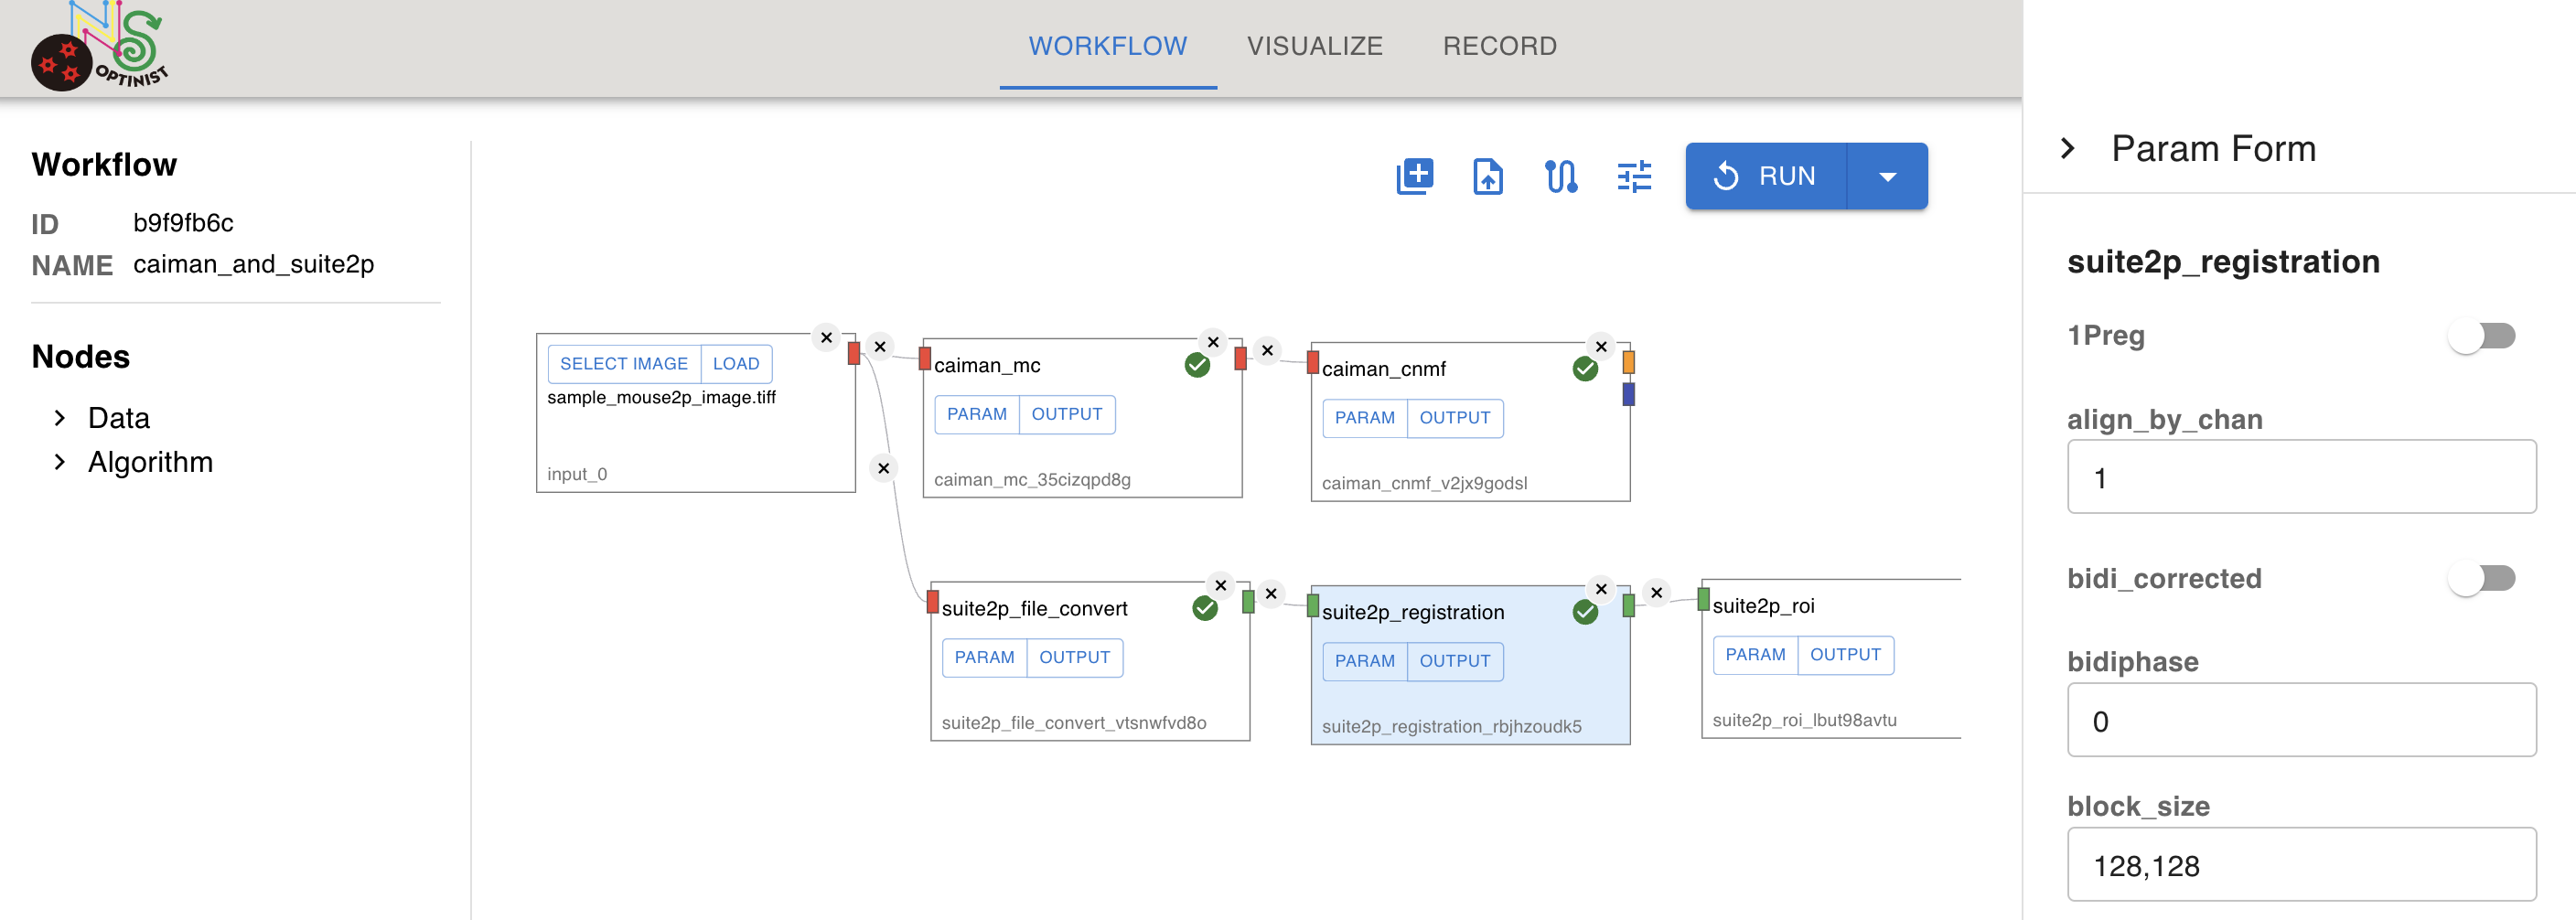Screen dimensions: 2576x920
Task: Switch to the WORKFLOW tab
Action: 1108,46
